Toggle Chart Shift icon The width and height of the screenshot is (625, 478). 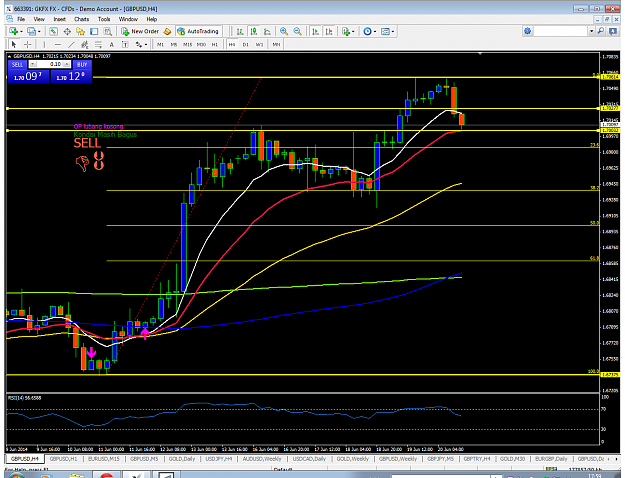click(329, 31)
